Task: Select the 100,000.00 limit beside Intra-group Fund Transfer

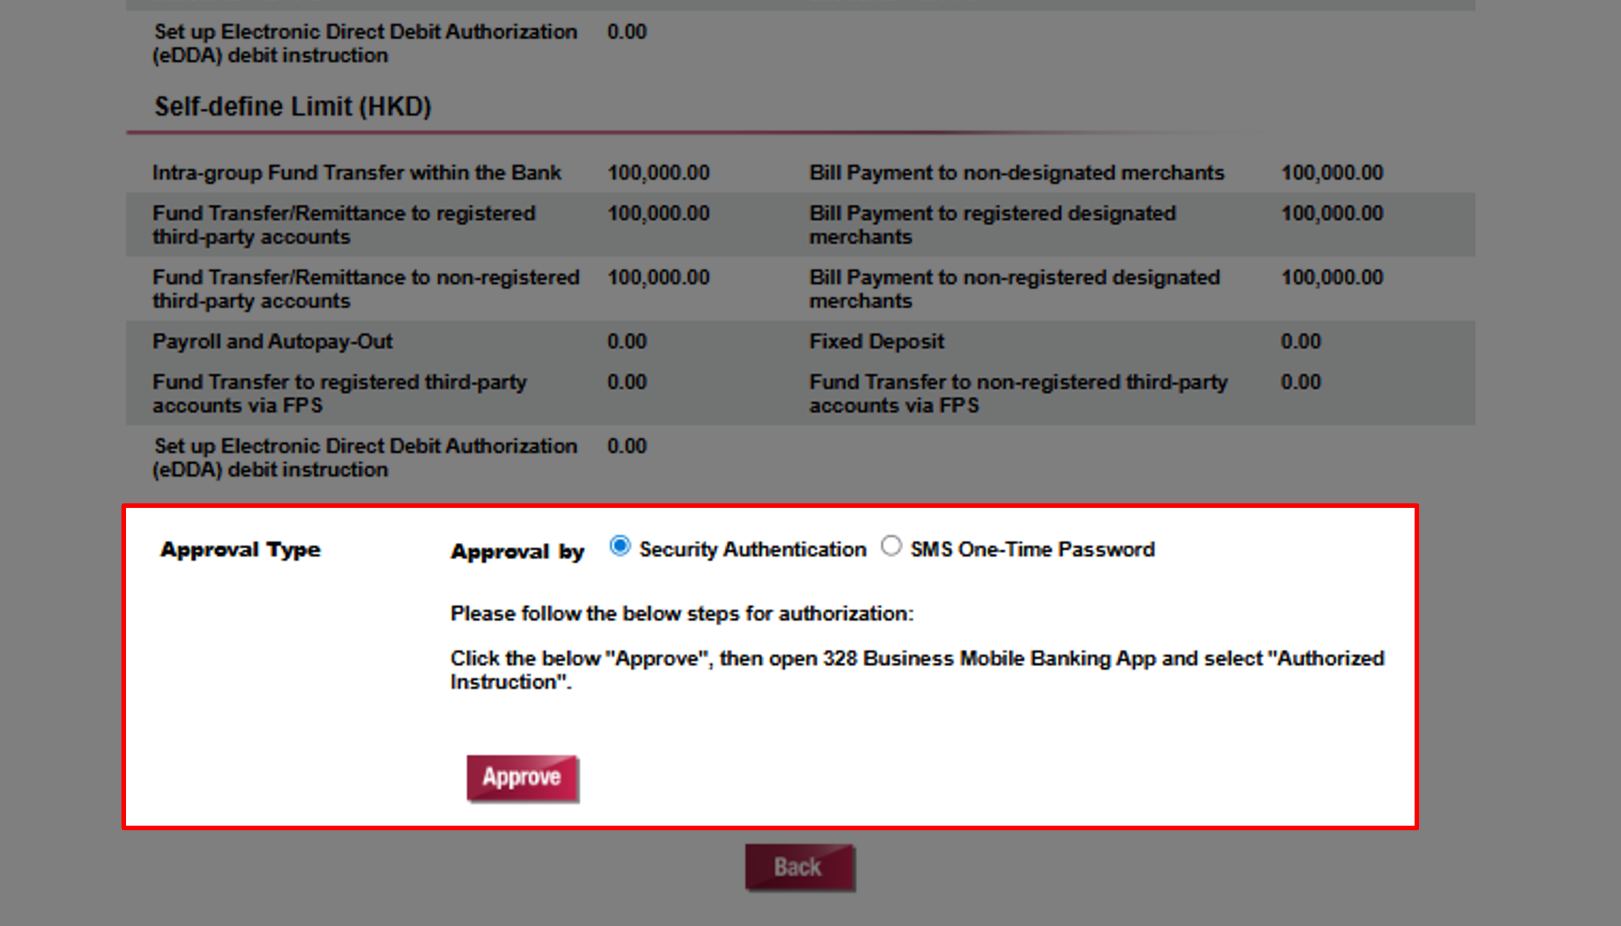Action: [658, 172]
